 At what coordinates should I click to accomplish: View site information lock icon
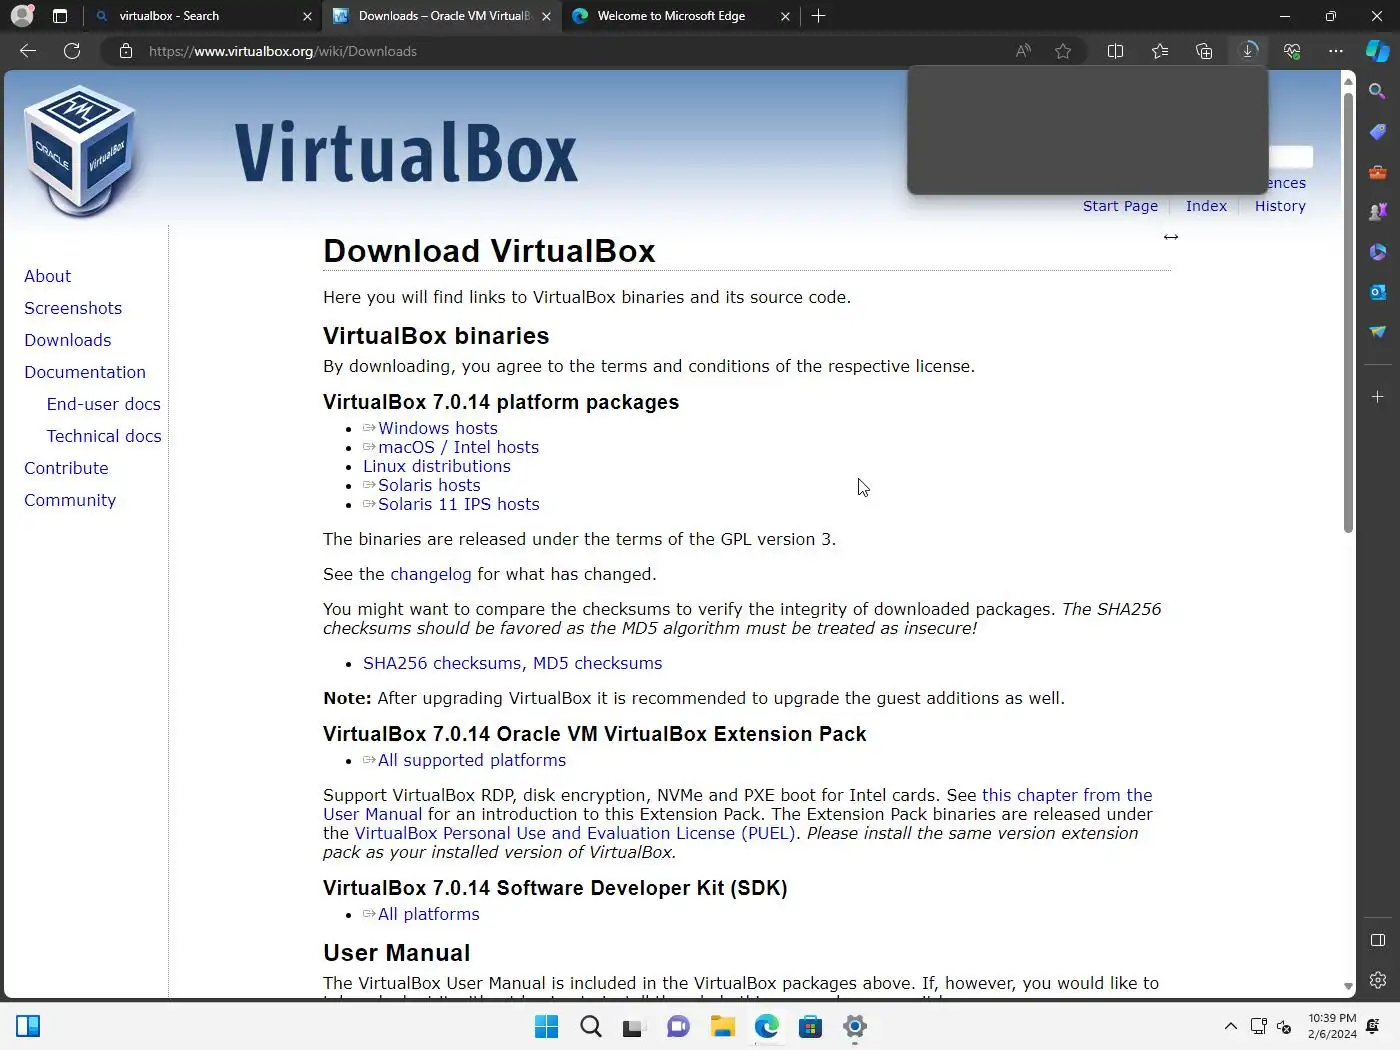click(x=126, y=51)
